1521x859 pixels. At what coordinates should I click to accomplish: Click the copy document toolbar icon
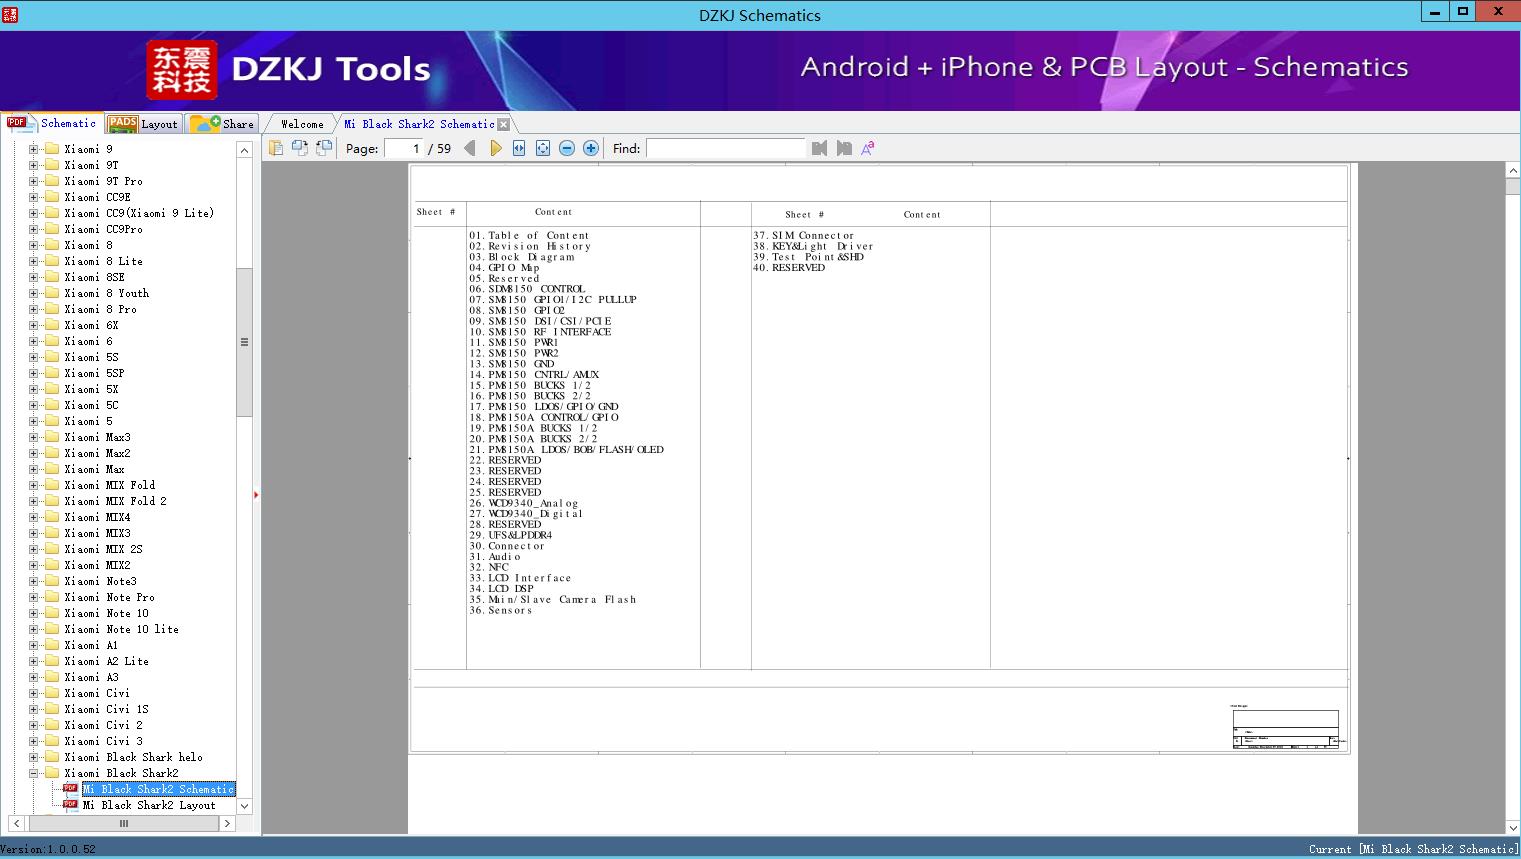click(276, 148)
